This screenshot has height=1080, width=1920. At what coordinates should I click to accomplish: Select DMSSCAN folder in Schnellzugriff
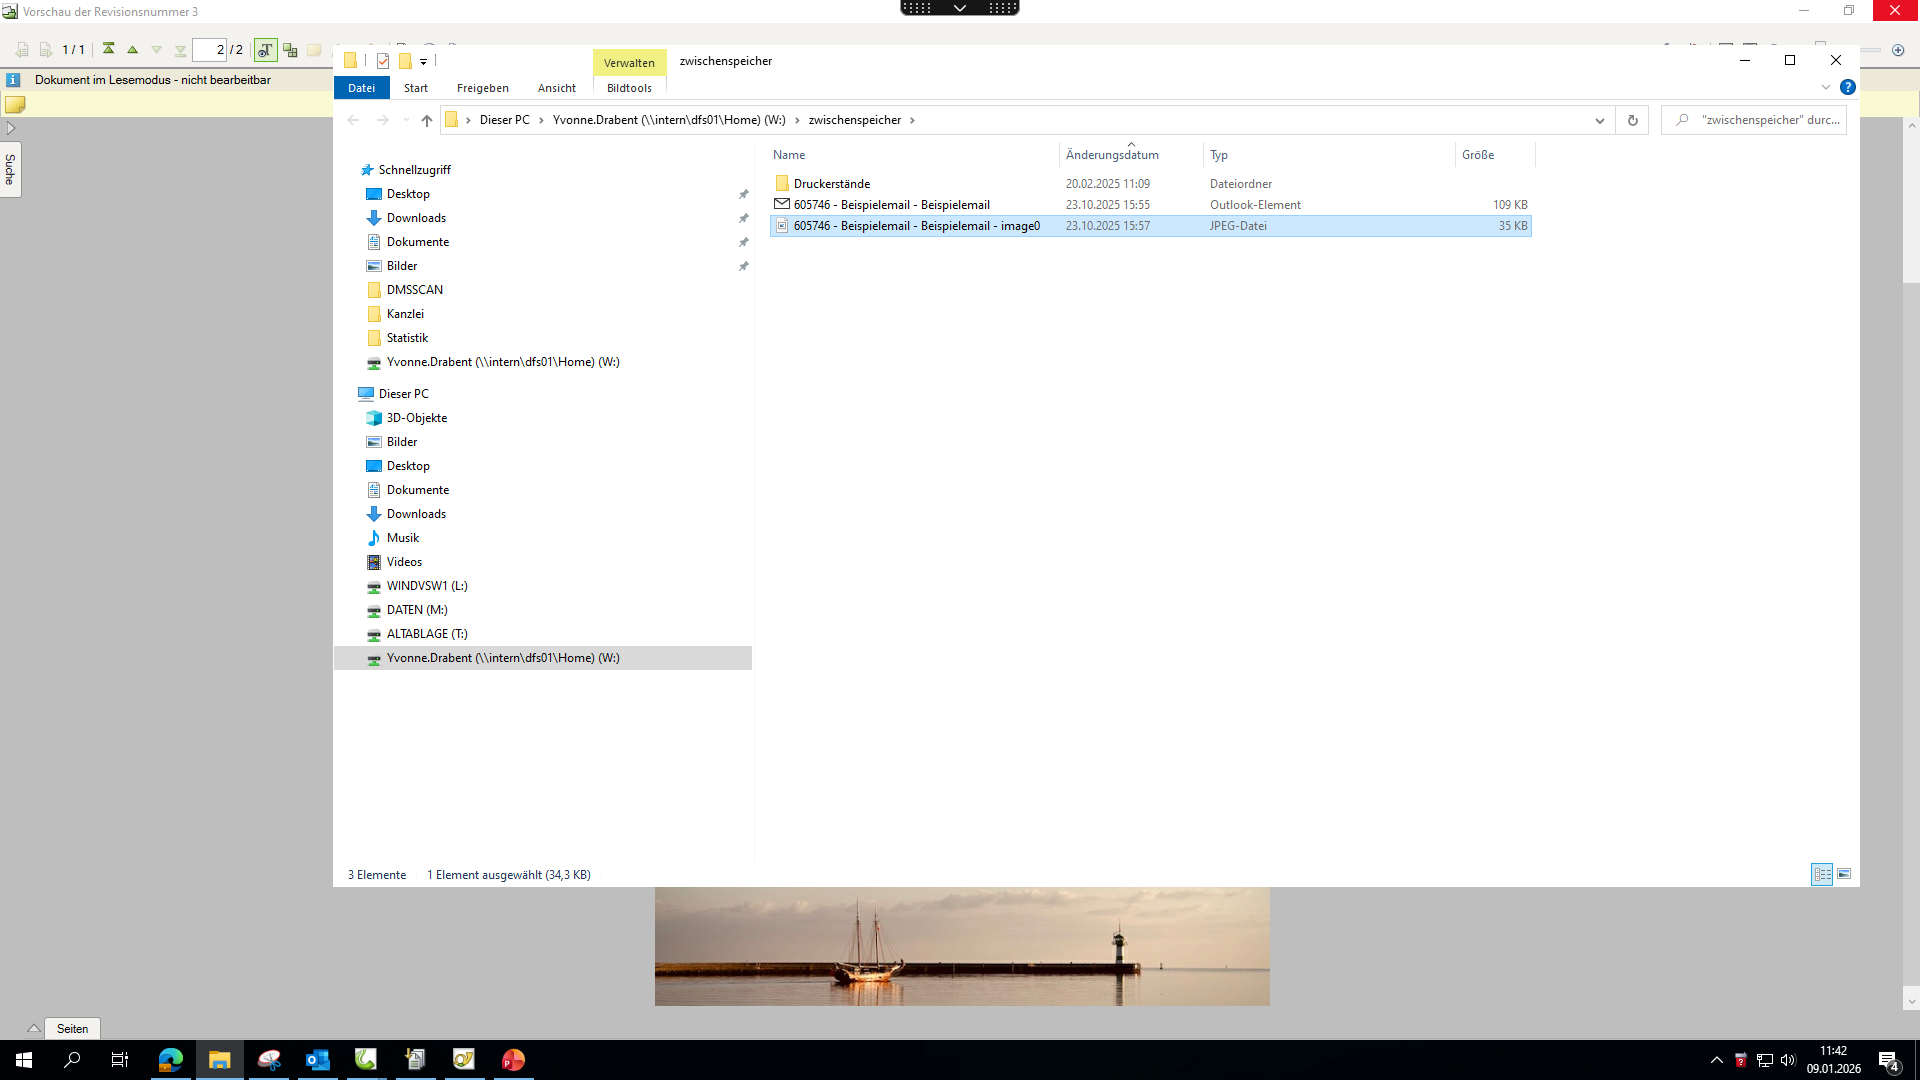(x=414, y=290)
